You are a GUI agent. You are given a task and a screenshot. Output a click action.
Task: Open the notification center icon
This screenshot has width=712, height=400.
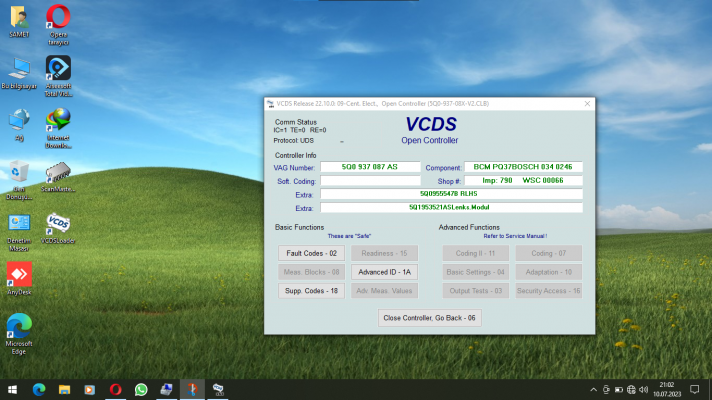694,390
